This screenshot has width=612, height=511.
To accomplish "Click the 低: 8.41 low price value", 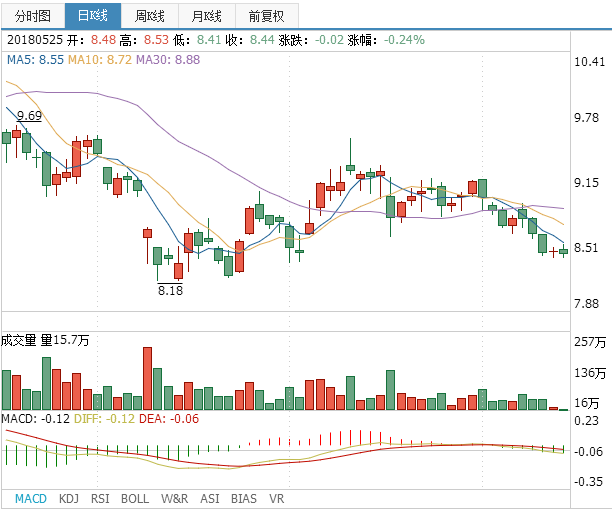I will 197,40.
